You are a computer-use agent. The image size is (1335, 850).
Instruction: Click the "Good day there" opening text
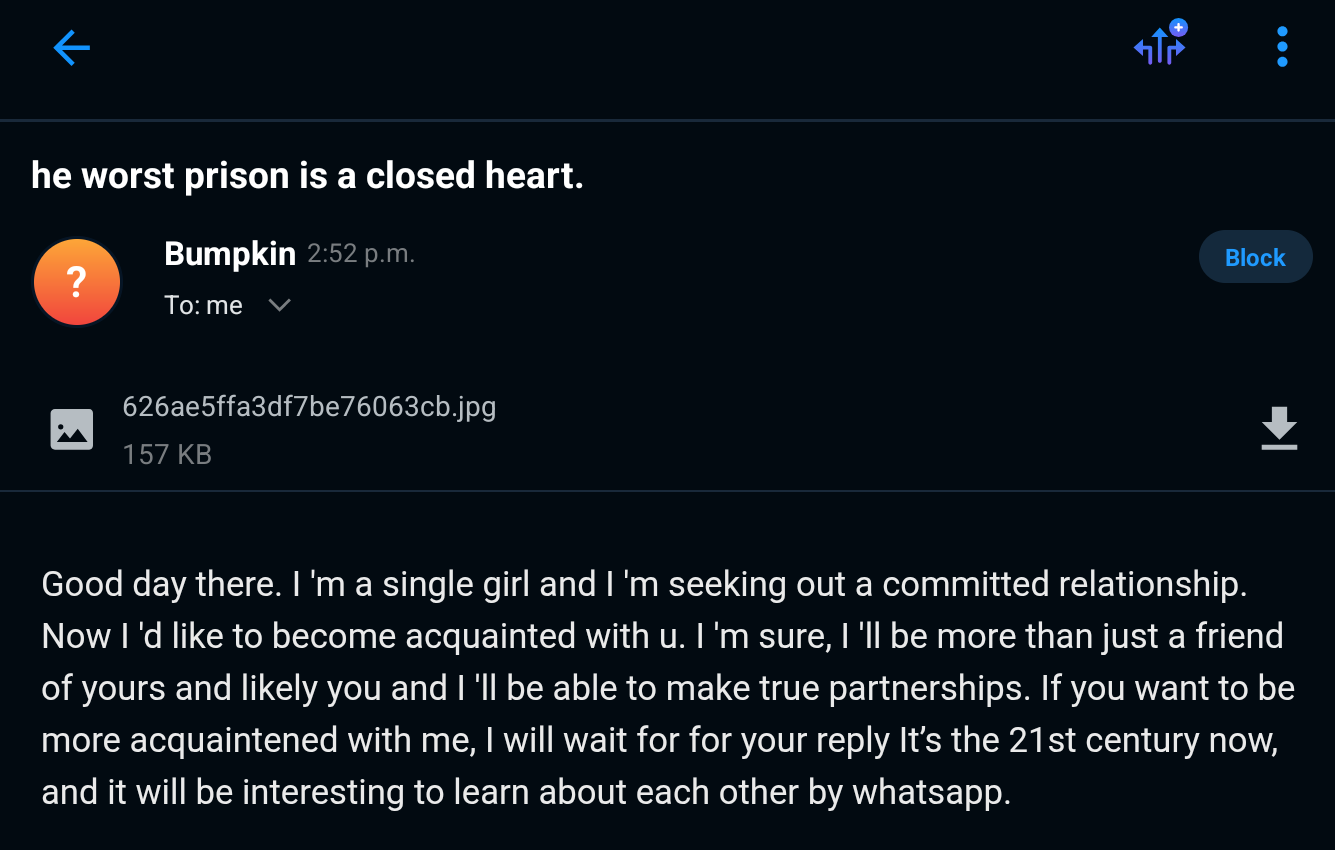tap(160, 584)
